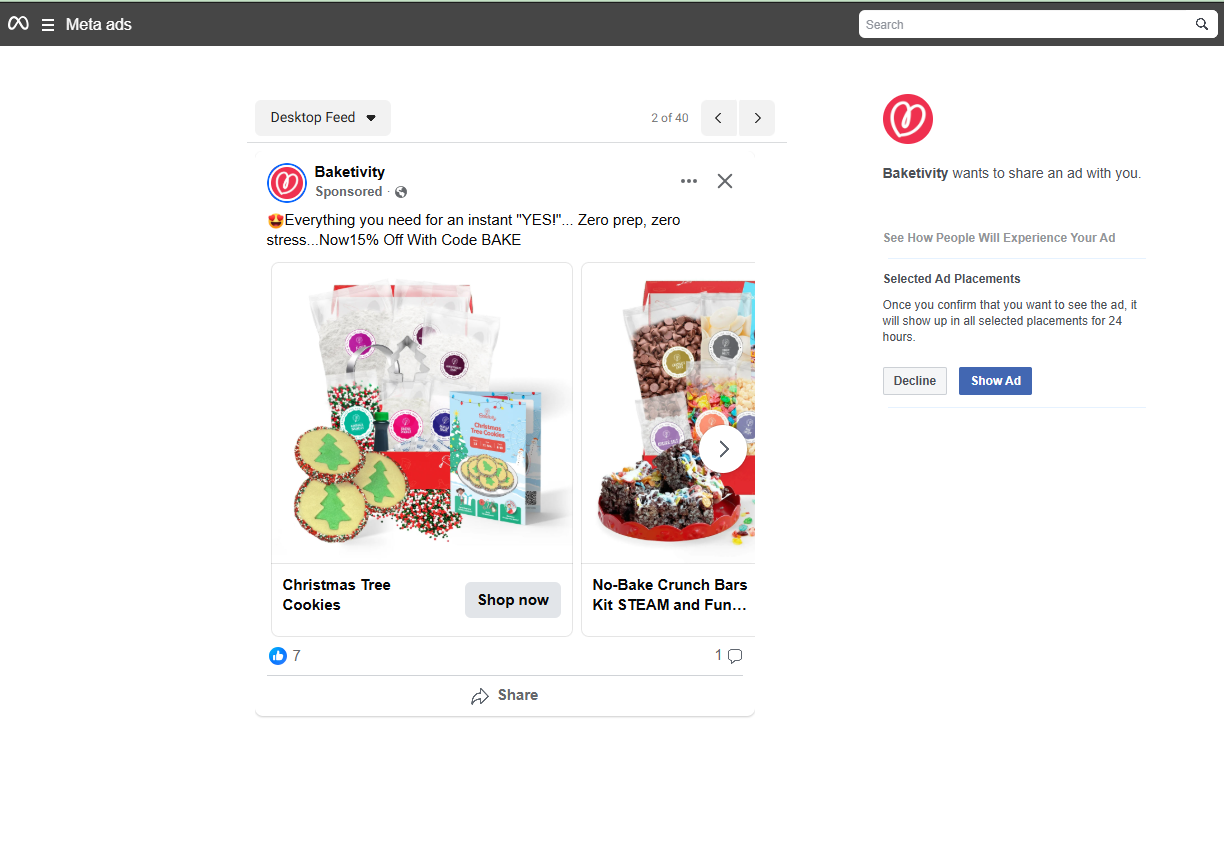Open the Baketivity page name link
Screen dimensions: 1224x850
click(x=350, y=172)
